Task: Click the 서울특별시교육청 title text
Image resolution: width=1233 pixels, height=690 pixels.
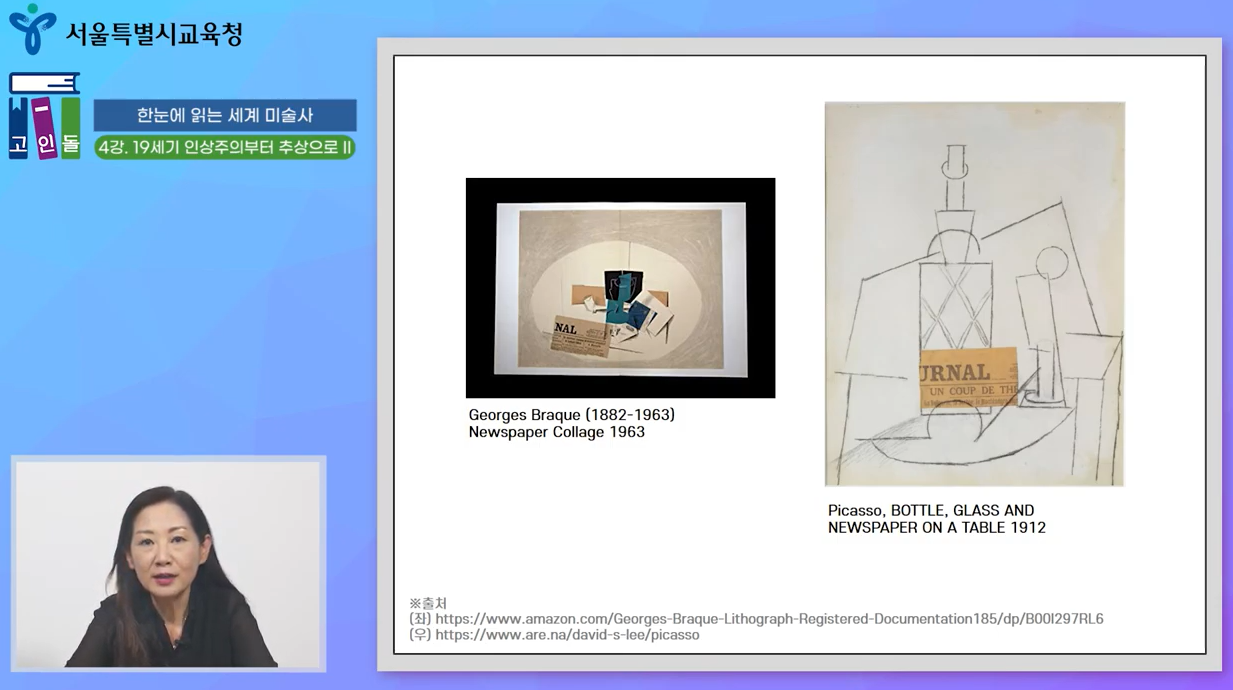Action: (x=154, y=34)
